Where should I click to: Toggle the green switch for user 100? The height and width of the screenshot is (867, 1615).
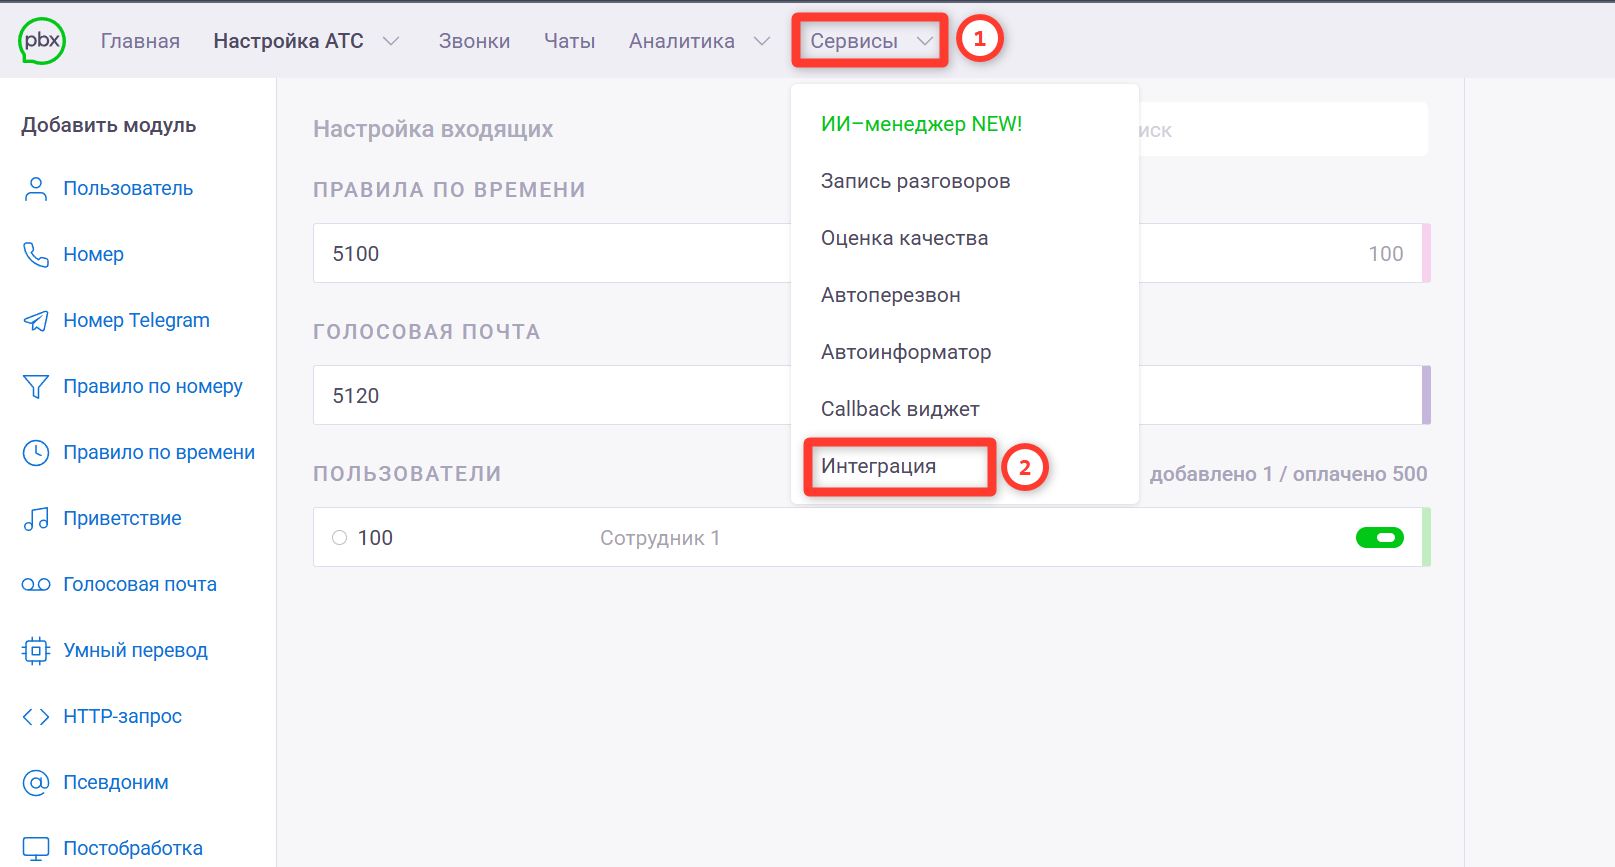click(1379, 538)
